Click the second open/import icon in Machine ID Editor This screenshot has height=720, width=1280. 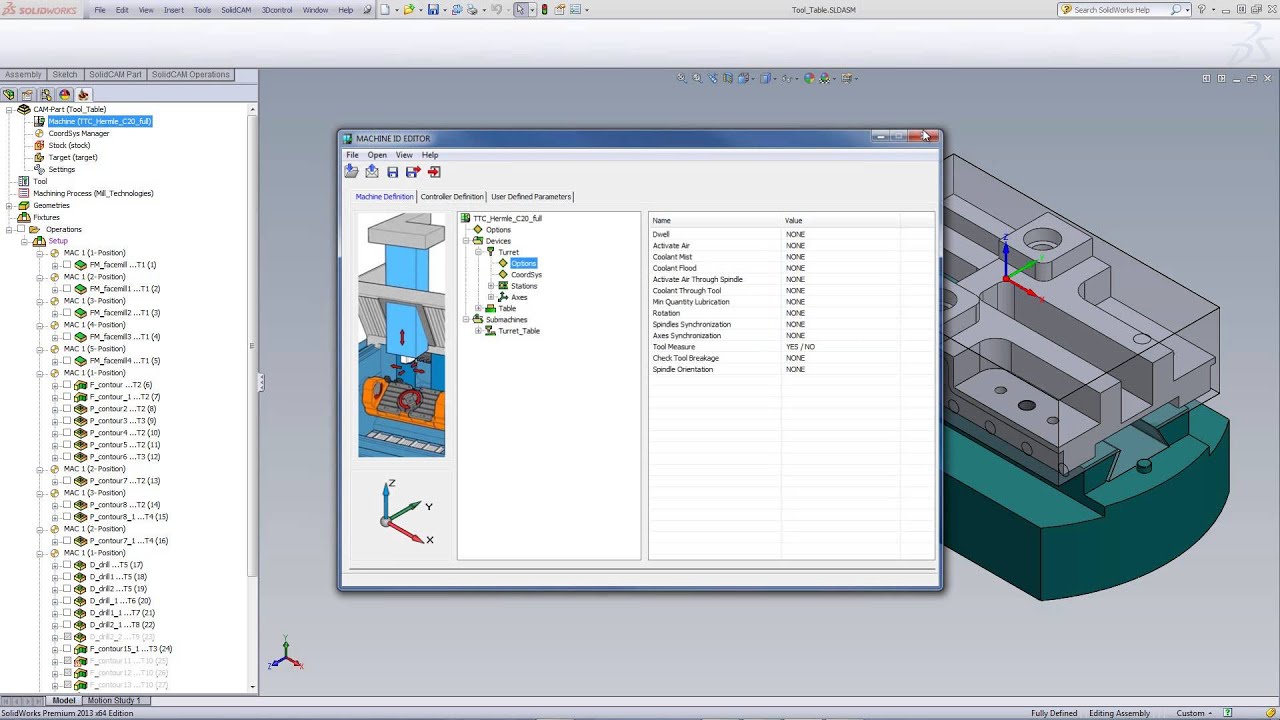click(372, 172)
